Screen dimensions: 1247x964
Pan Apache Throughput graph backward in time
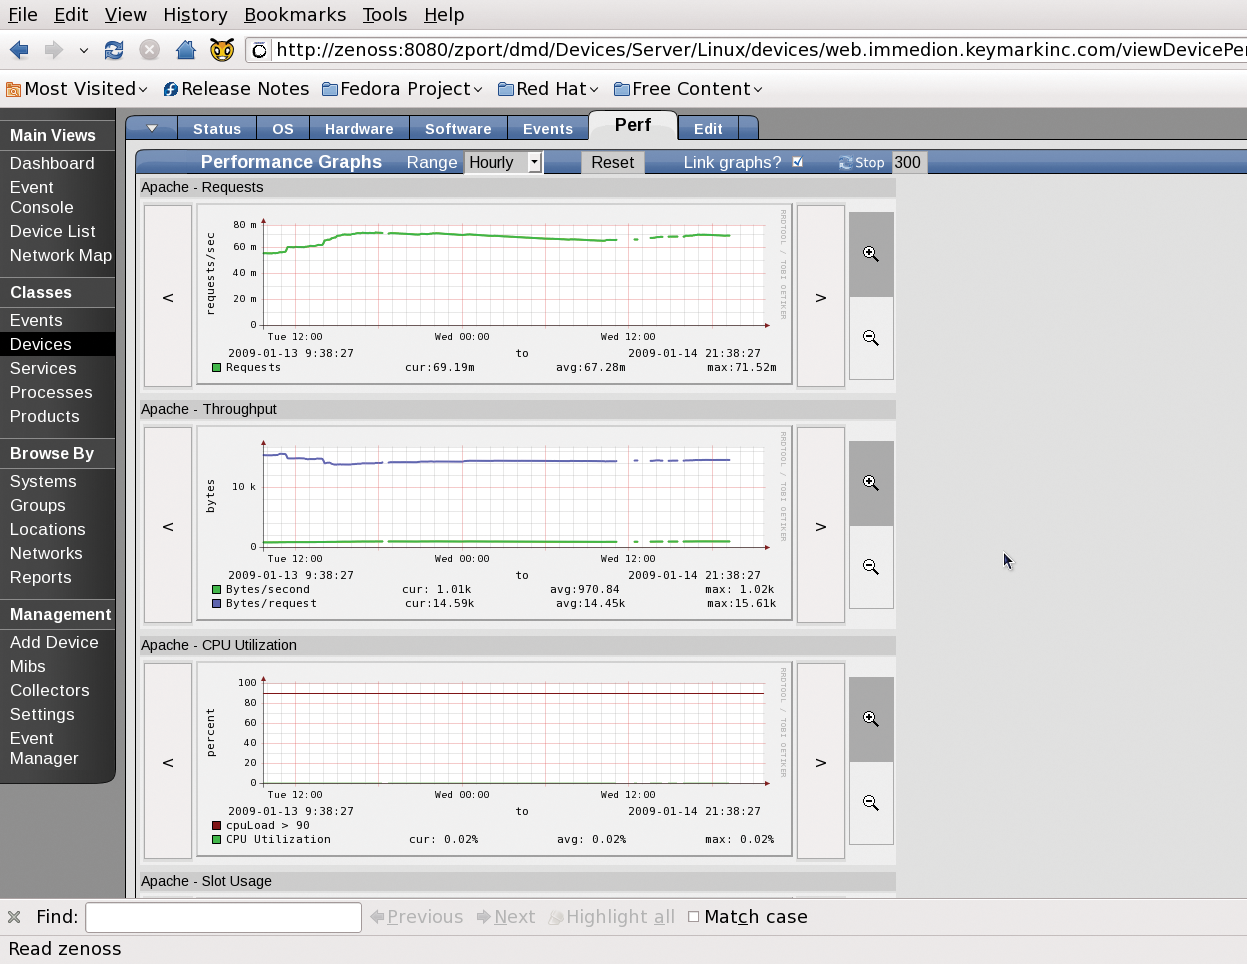point(168,526)
